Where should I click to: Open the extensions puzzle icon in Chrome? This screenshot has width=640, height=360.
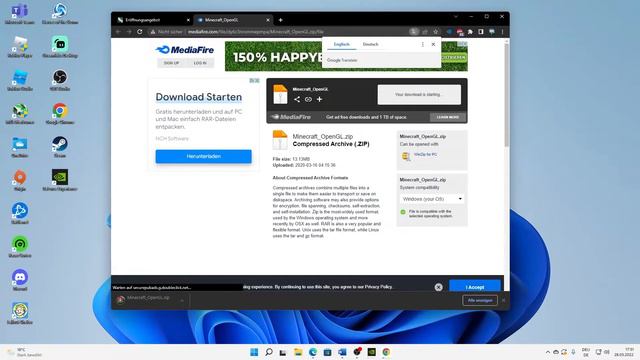pyautogui.click(x=470, y=31)
